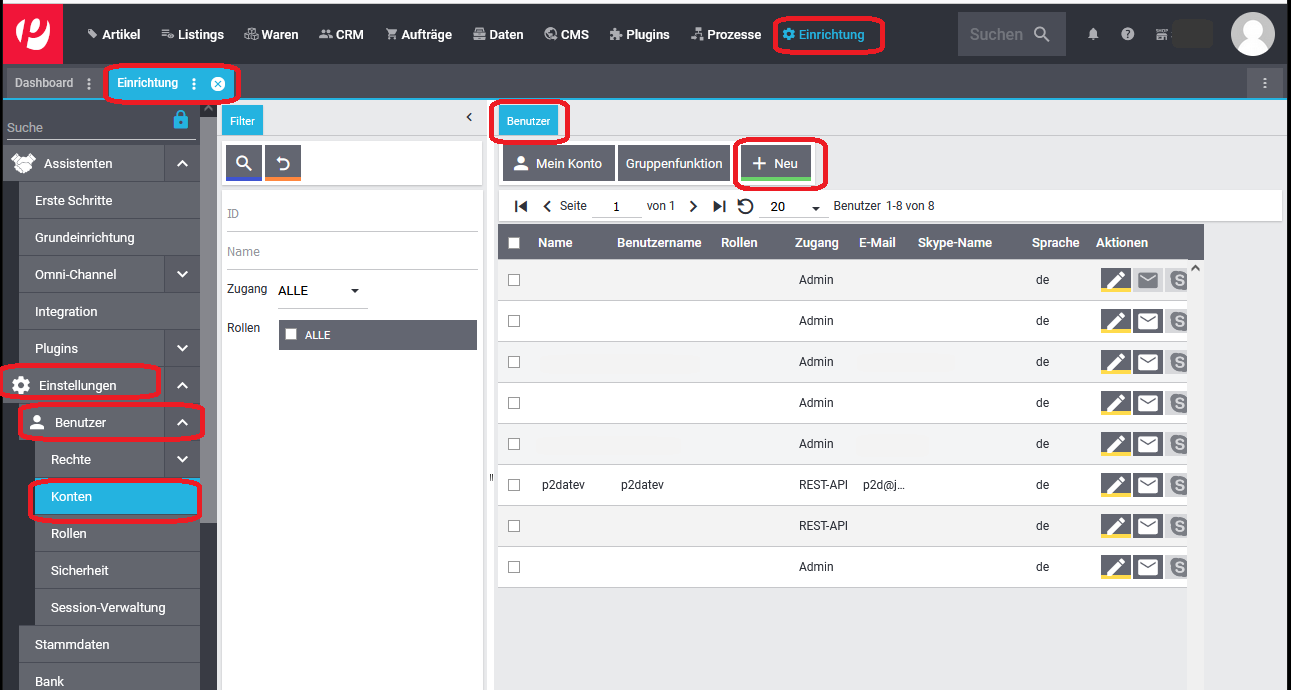Open the Zugang ALLE dropdown

click(x=320, y=291)
